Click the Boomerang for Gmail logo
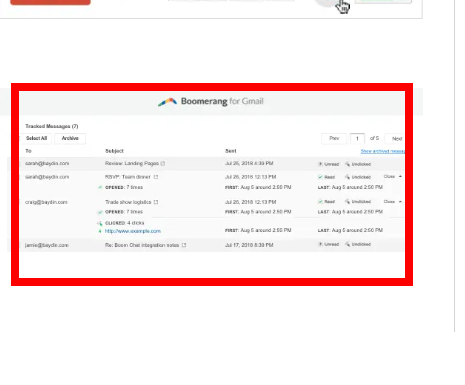The width and height of the screenshot is (465, 385). coord(211,101)
